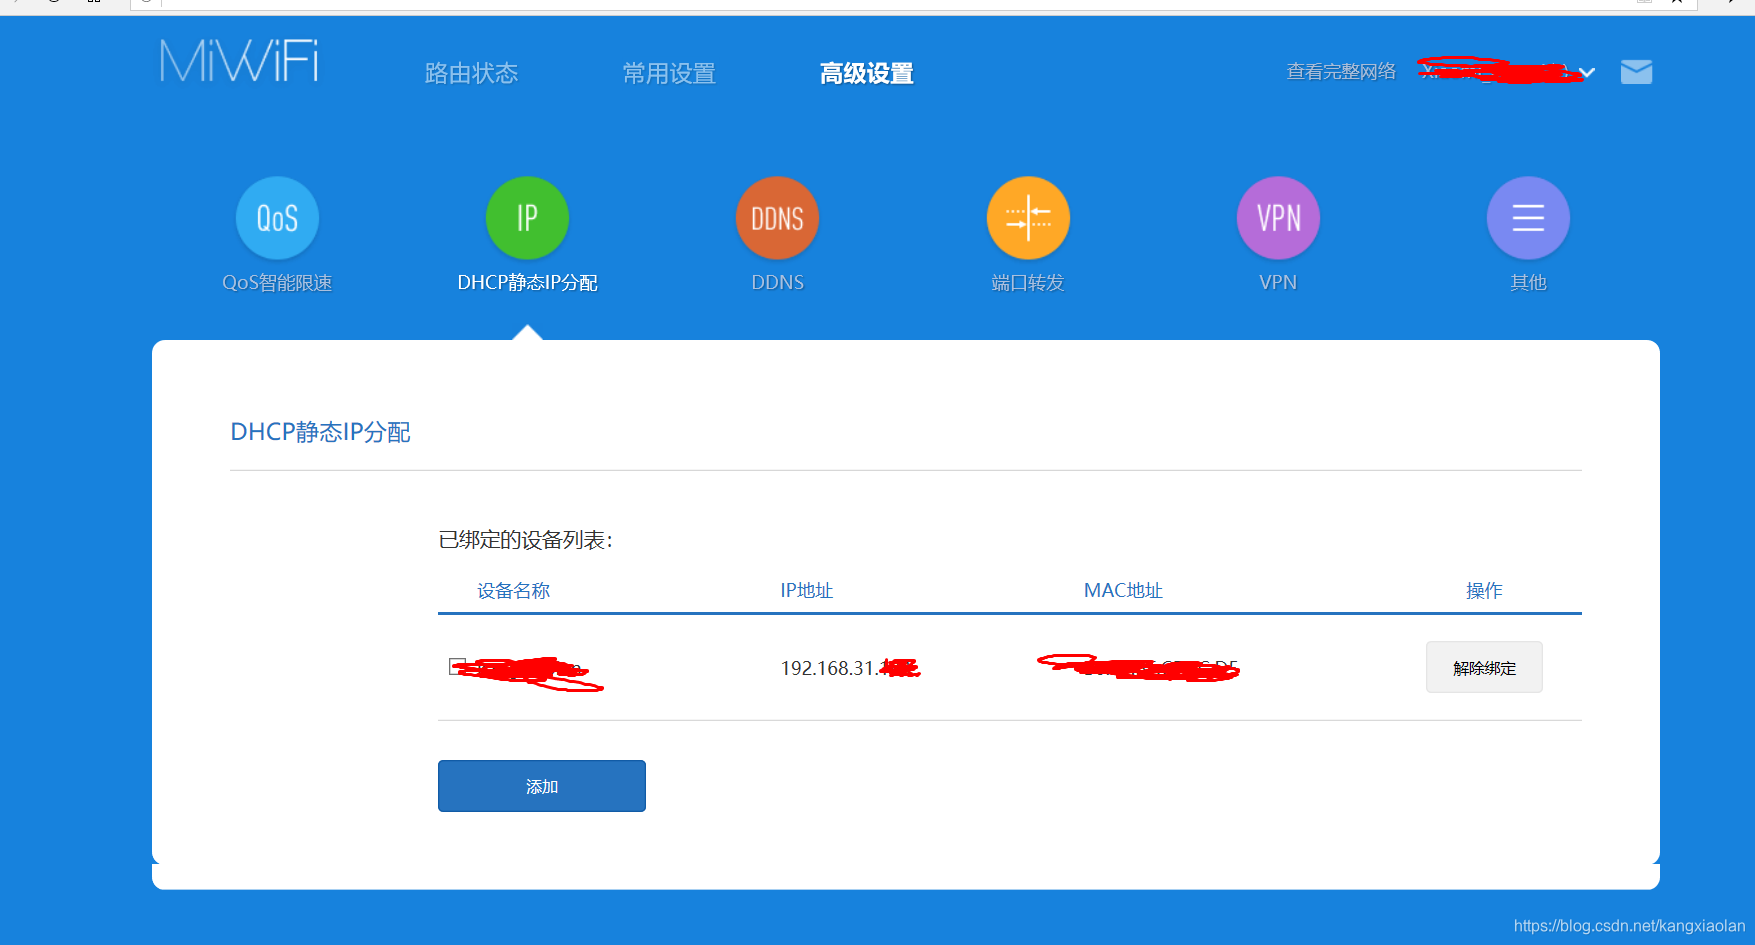Click the mail envelope icon

point(1636,72)
